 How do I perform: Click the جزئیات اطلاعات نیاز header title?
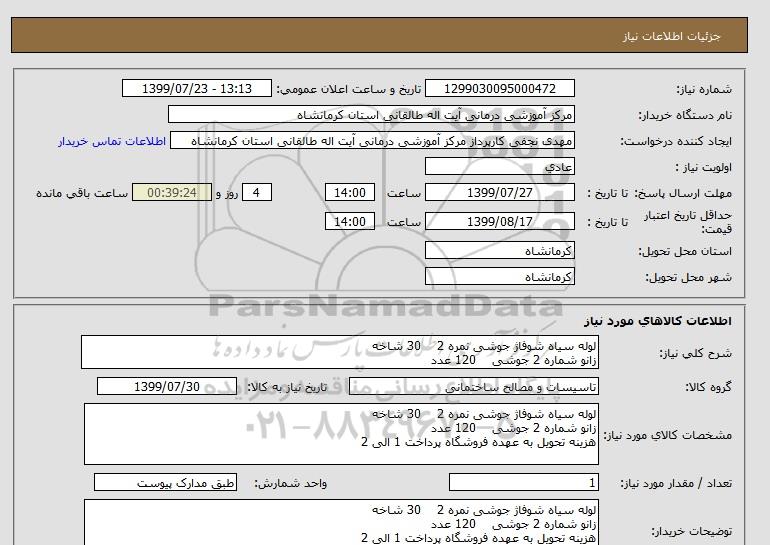671,36
